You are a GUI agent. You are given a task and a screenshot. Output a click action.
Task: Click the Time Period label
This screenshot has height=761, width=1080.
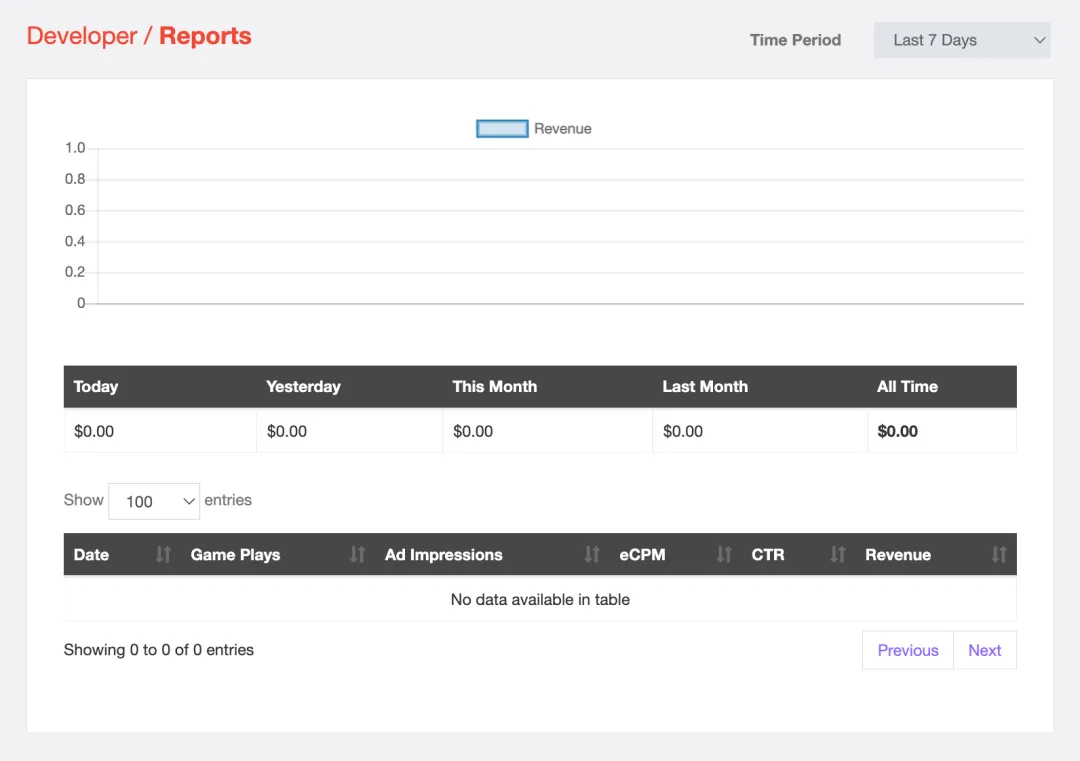pyautogui.click(x=796, y=40)
